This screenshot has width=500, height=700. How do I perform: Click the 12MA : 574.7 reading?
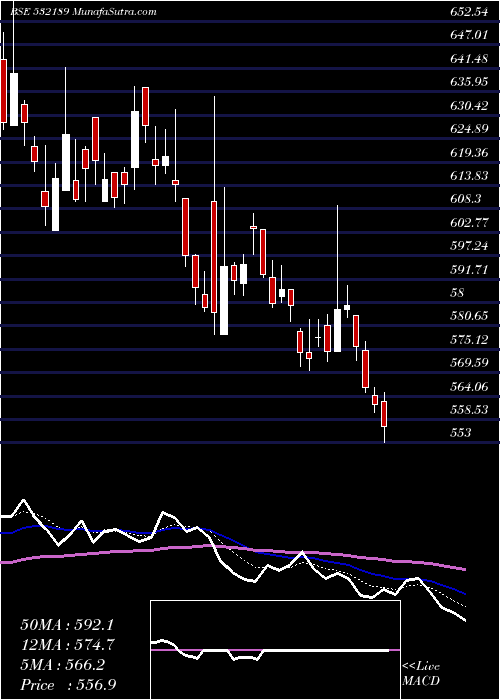pyautogui.click(x=67, y=645)
